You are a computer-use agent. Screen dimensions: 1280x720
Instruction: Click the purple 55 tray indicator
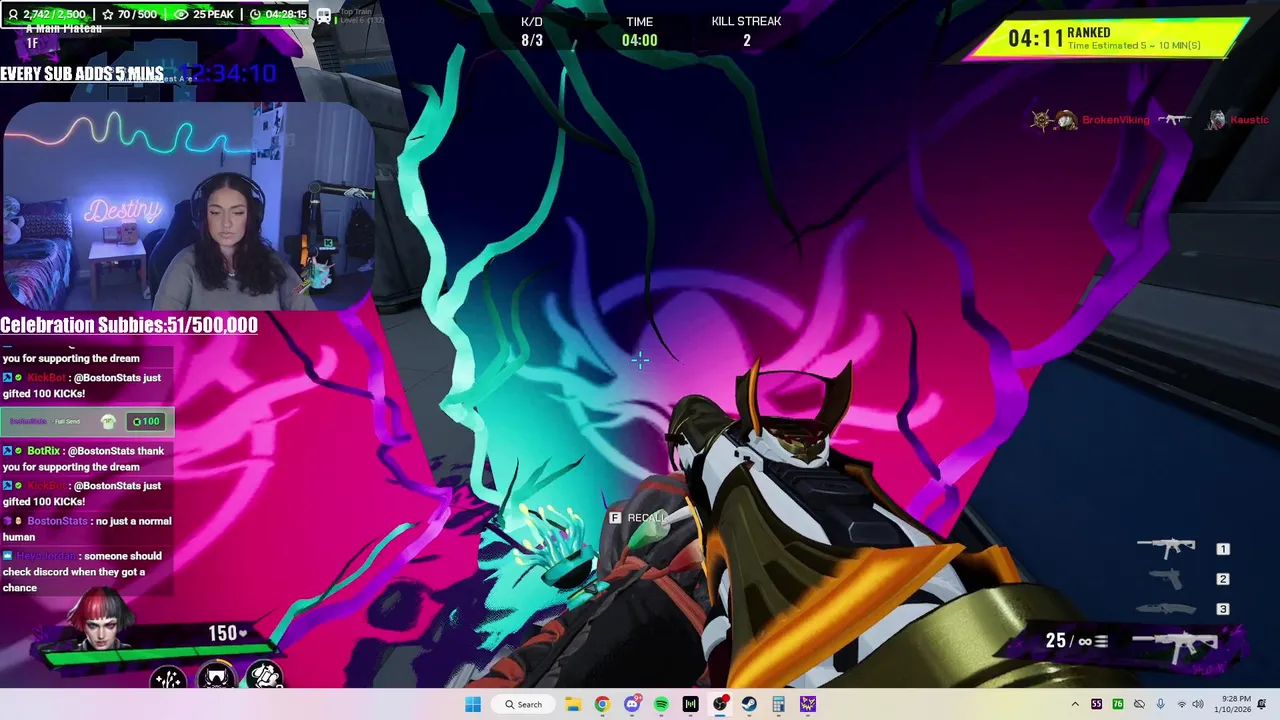tap(1097, 704)
